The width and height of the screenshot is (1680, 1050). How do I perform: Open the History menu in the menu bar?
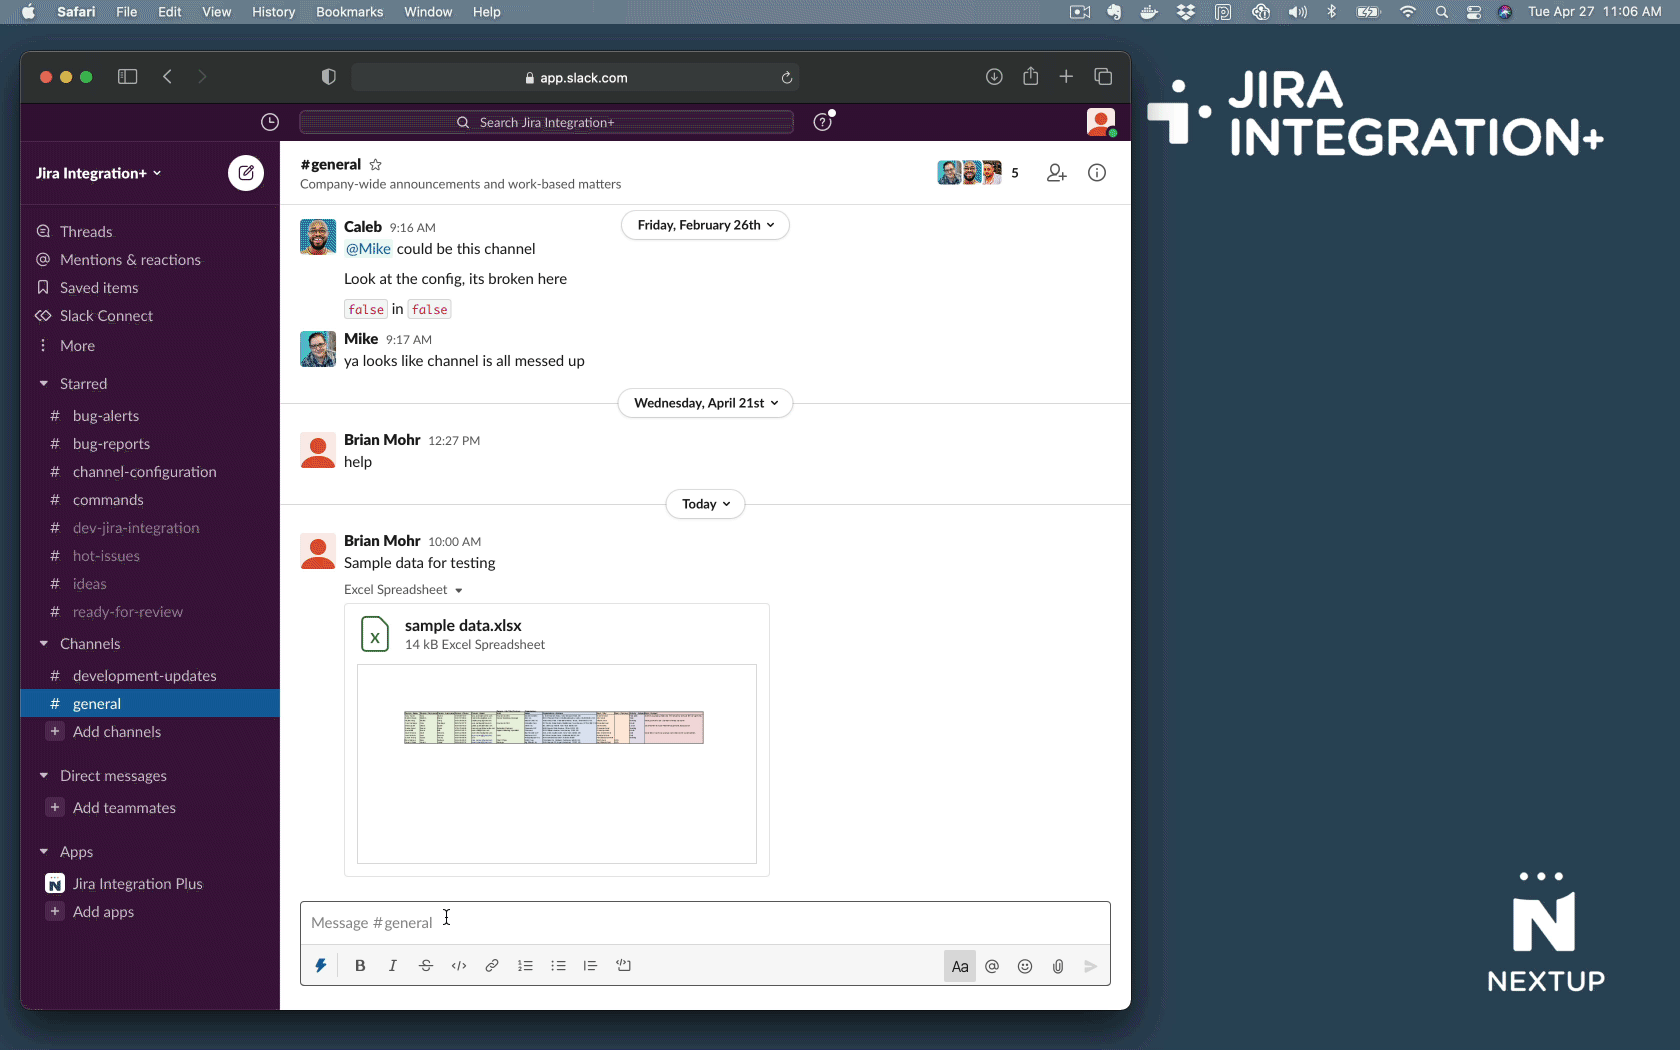(x=273, y=12)
